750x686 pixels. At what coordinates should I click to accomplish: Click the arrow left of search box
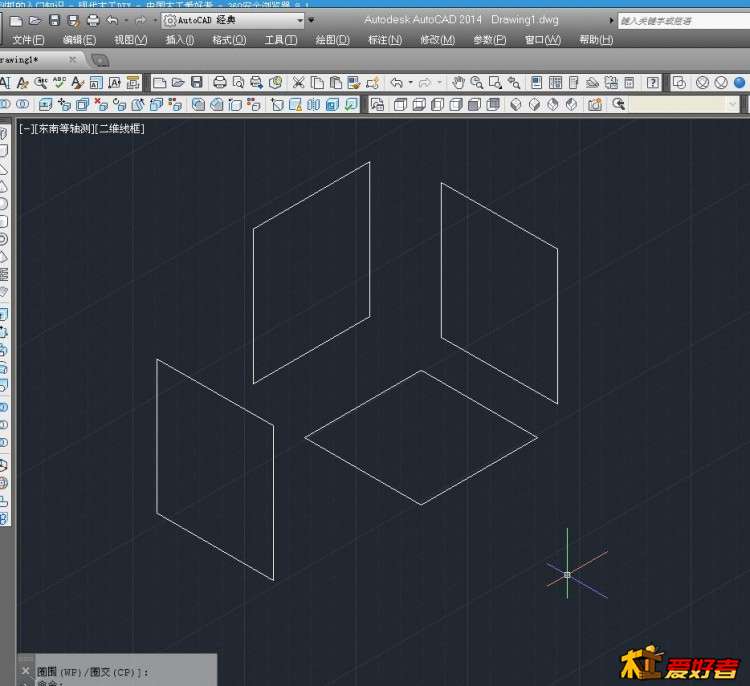click(611, 21)
